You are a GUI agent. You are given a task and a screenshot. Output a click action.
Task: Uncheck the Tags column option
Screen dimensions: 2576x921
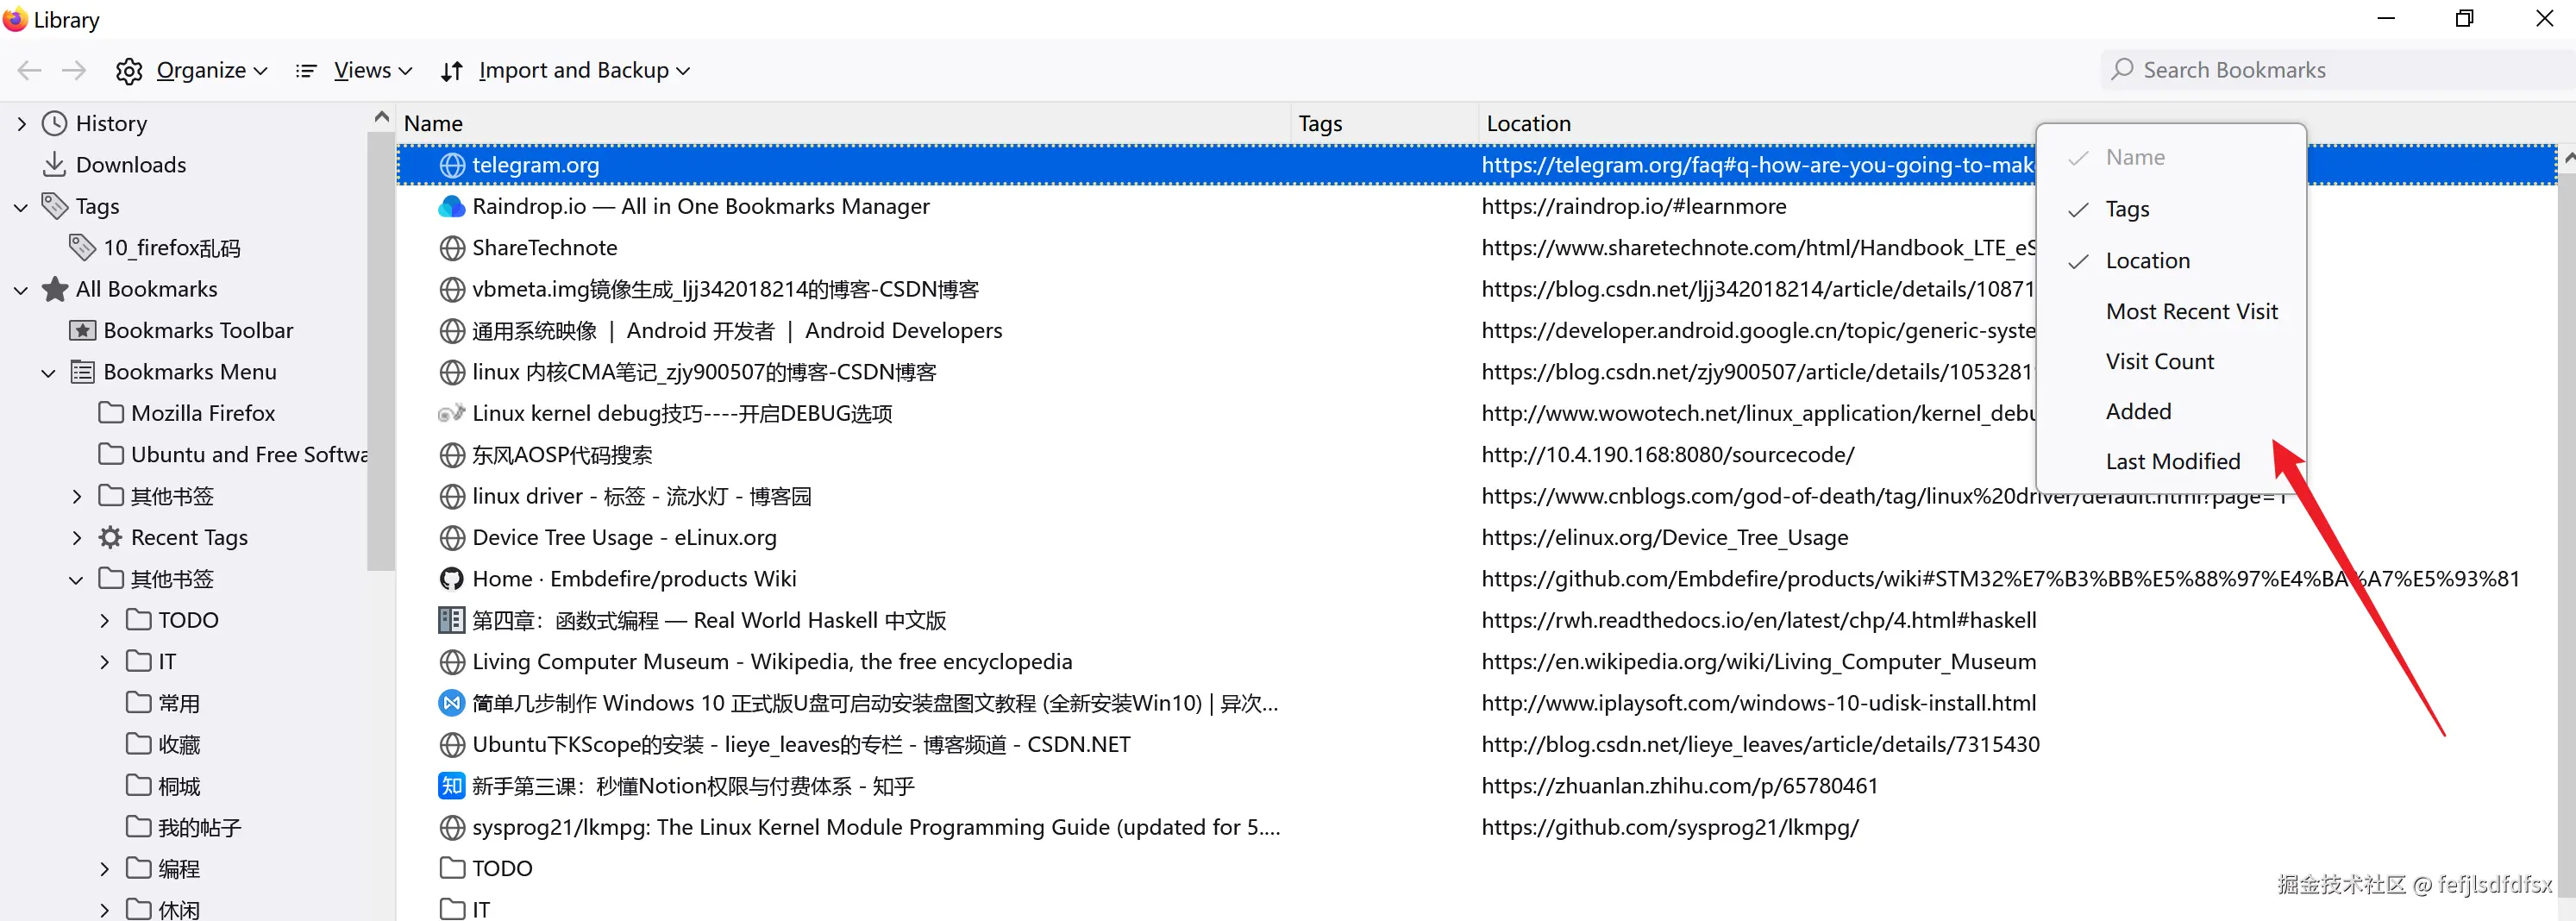[x=2126, y=209]
